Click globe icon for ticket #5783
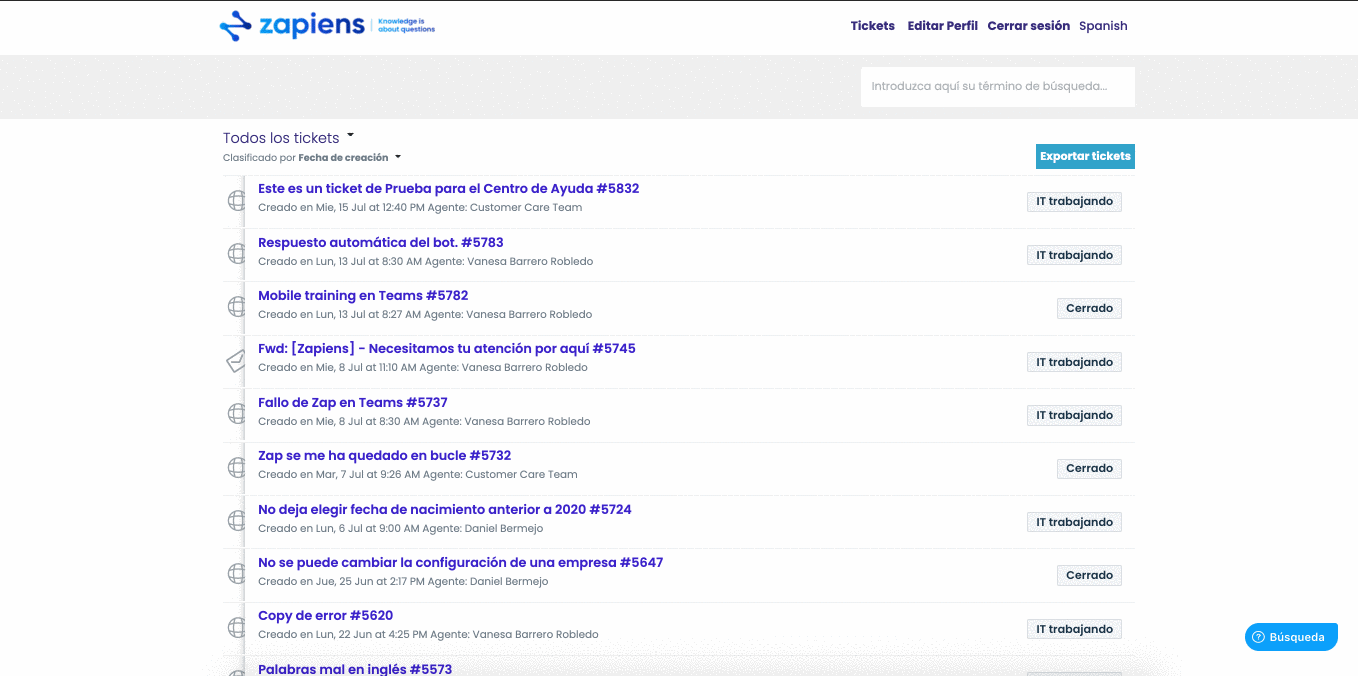The image size is (1358, 676). pos(237,254)
